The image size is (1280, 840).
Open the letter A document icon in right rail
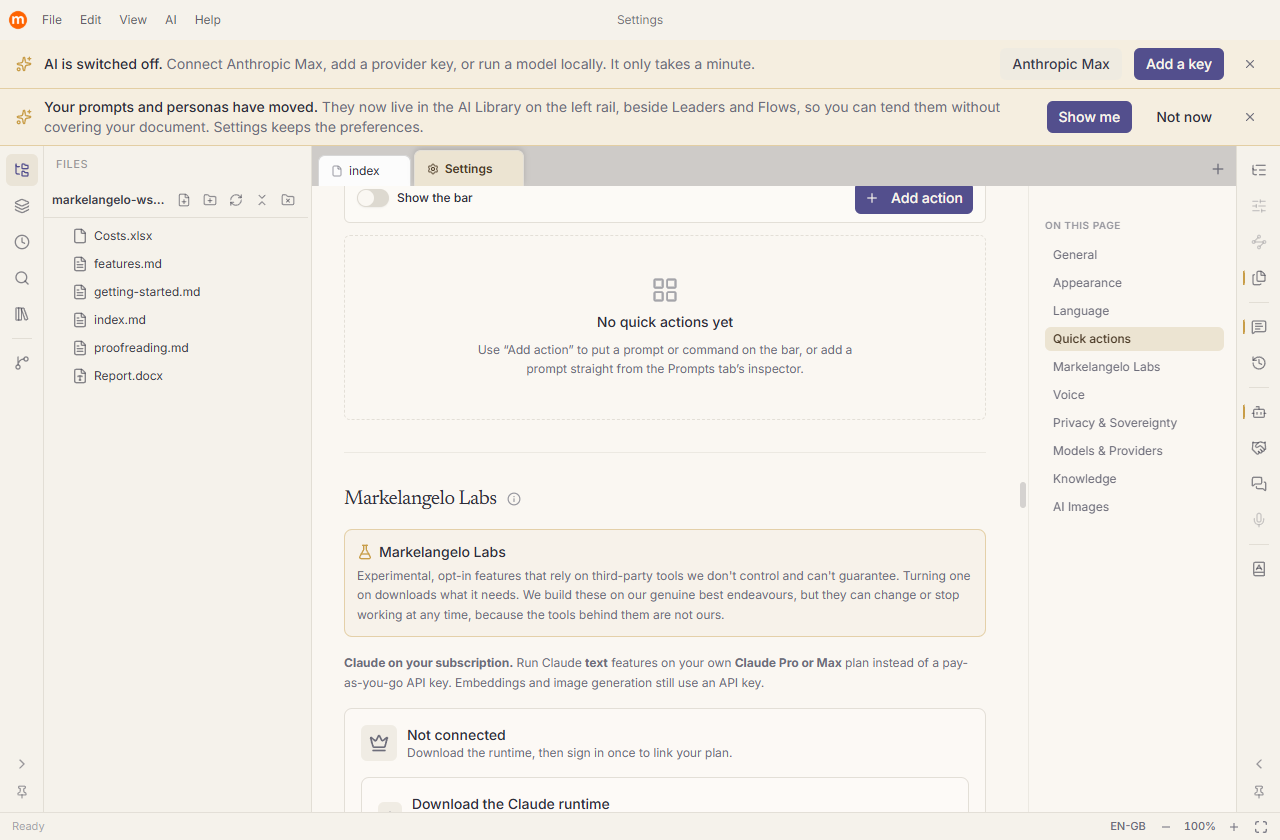coord(1259,569)
